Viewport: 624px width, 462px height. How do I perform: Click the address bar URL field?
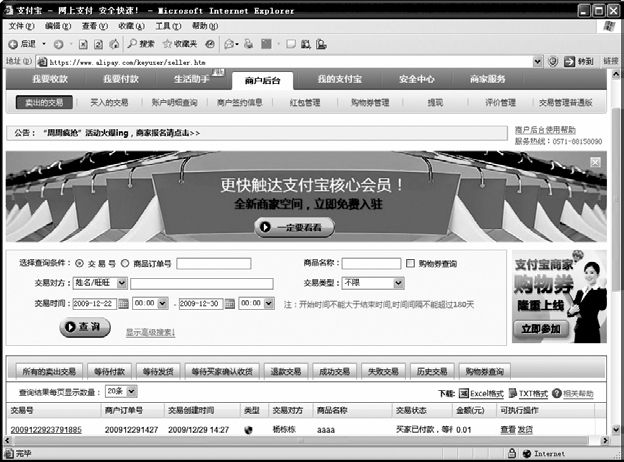(x=291, y=62)
